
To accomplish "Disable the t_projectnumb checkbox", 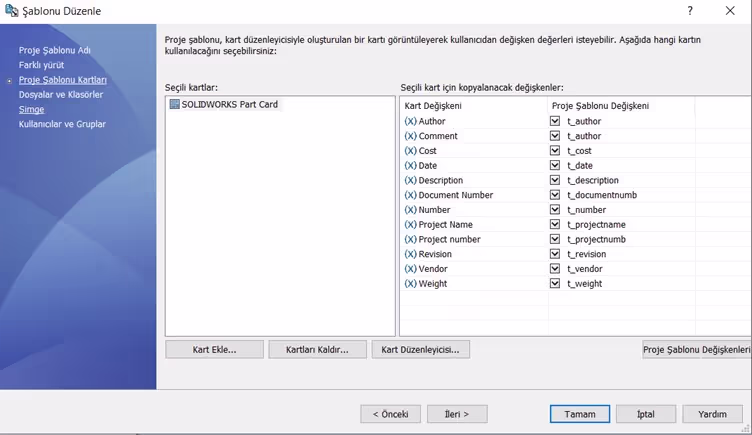I will [x=555, y=239].
